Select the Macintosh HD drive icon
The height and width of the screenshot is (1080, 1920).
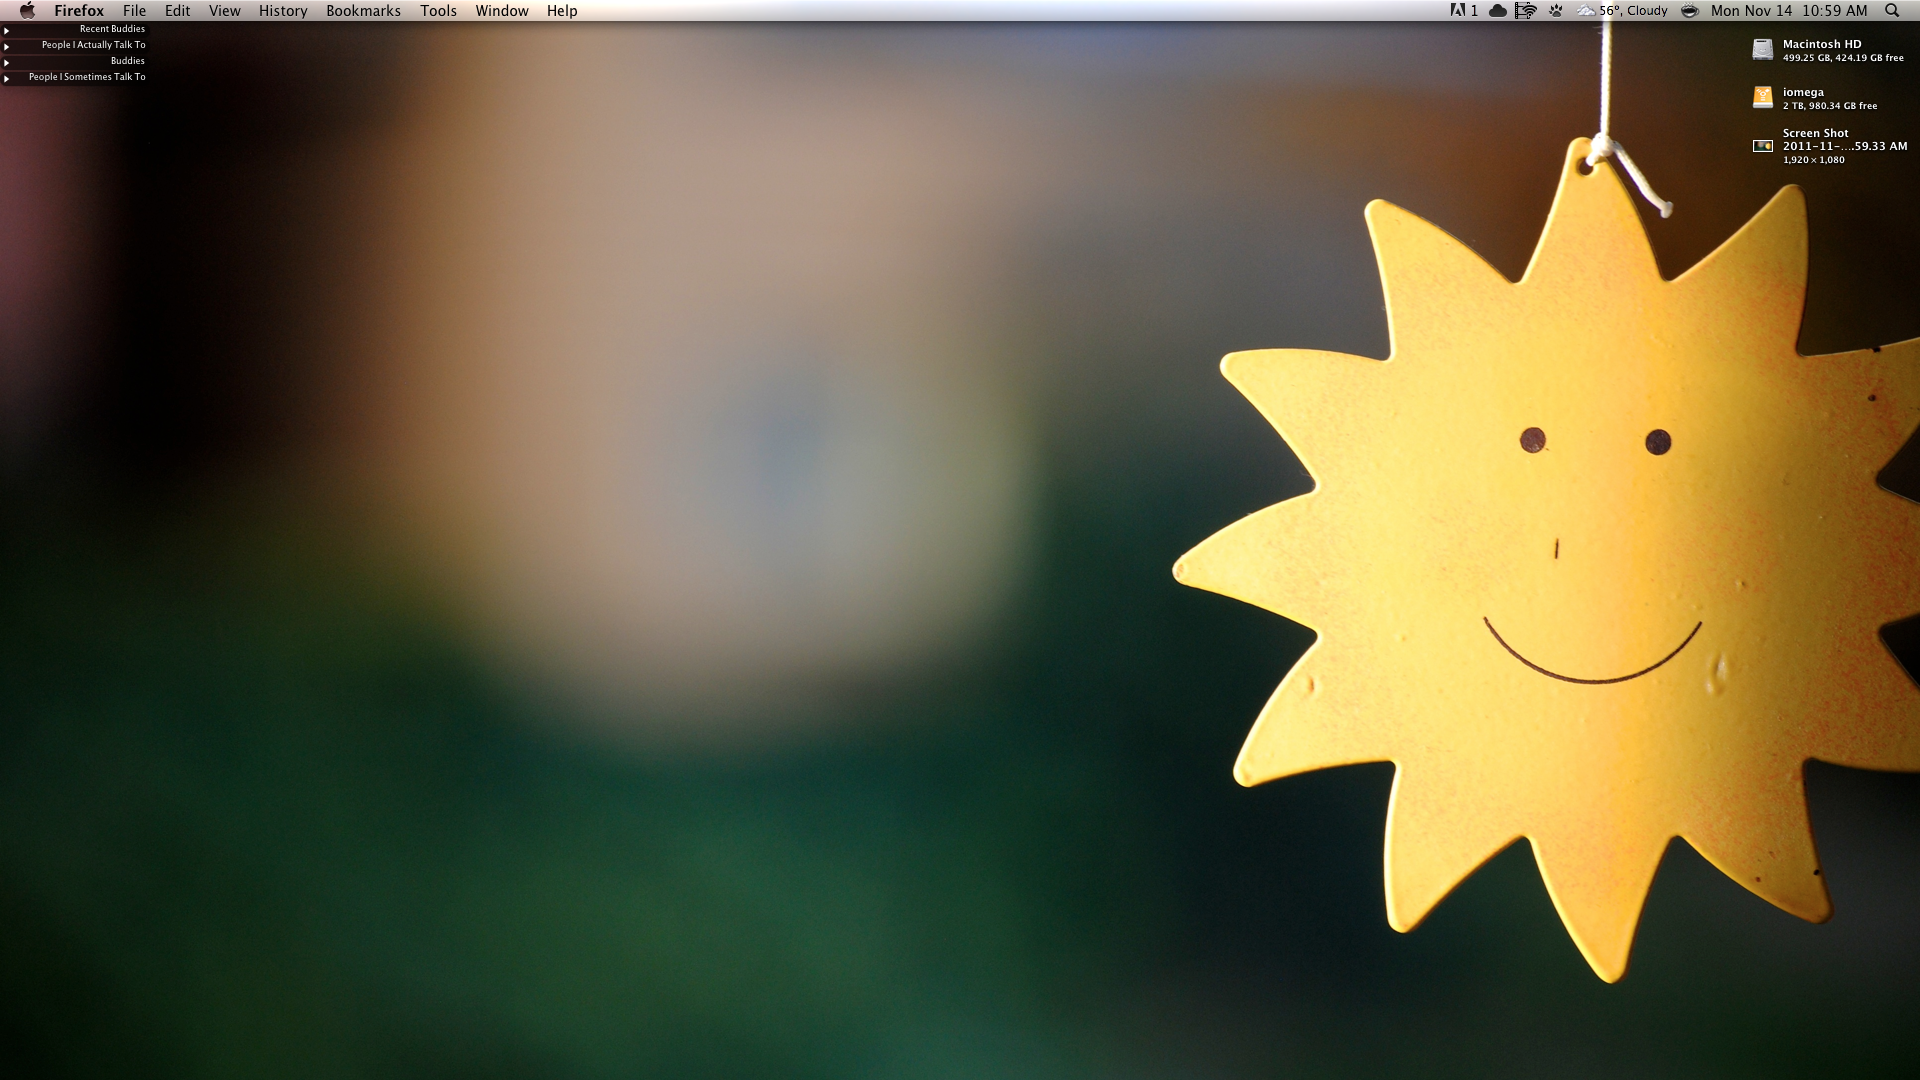tap(1762, 50)
